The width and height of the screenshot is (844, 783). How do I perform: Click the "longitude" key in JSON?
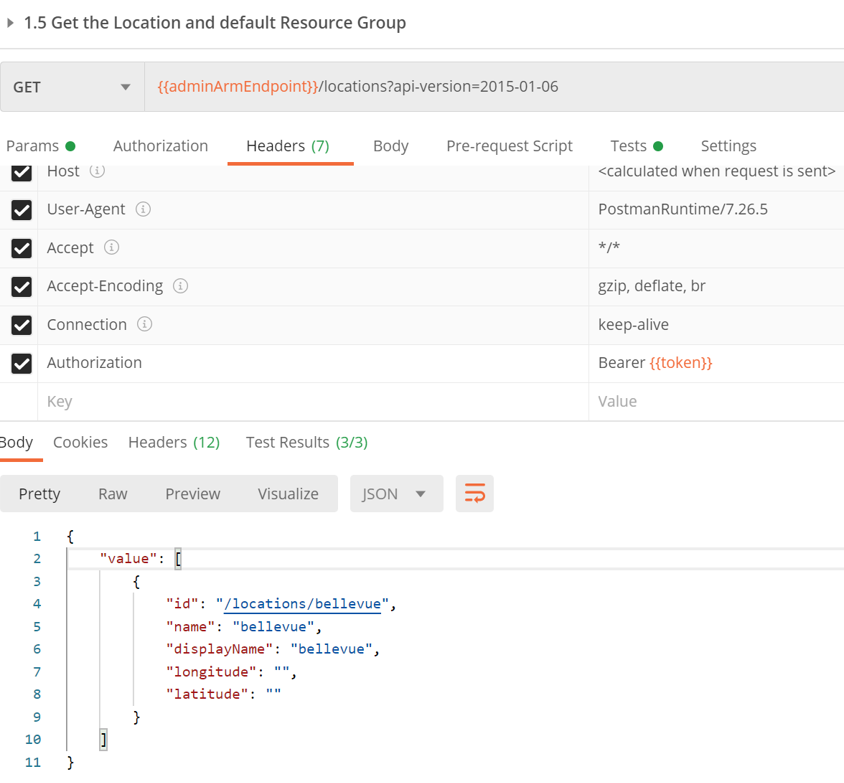coord(211,672)
